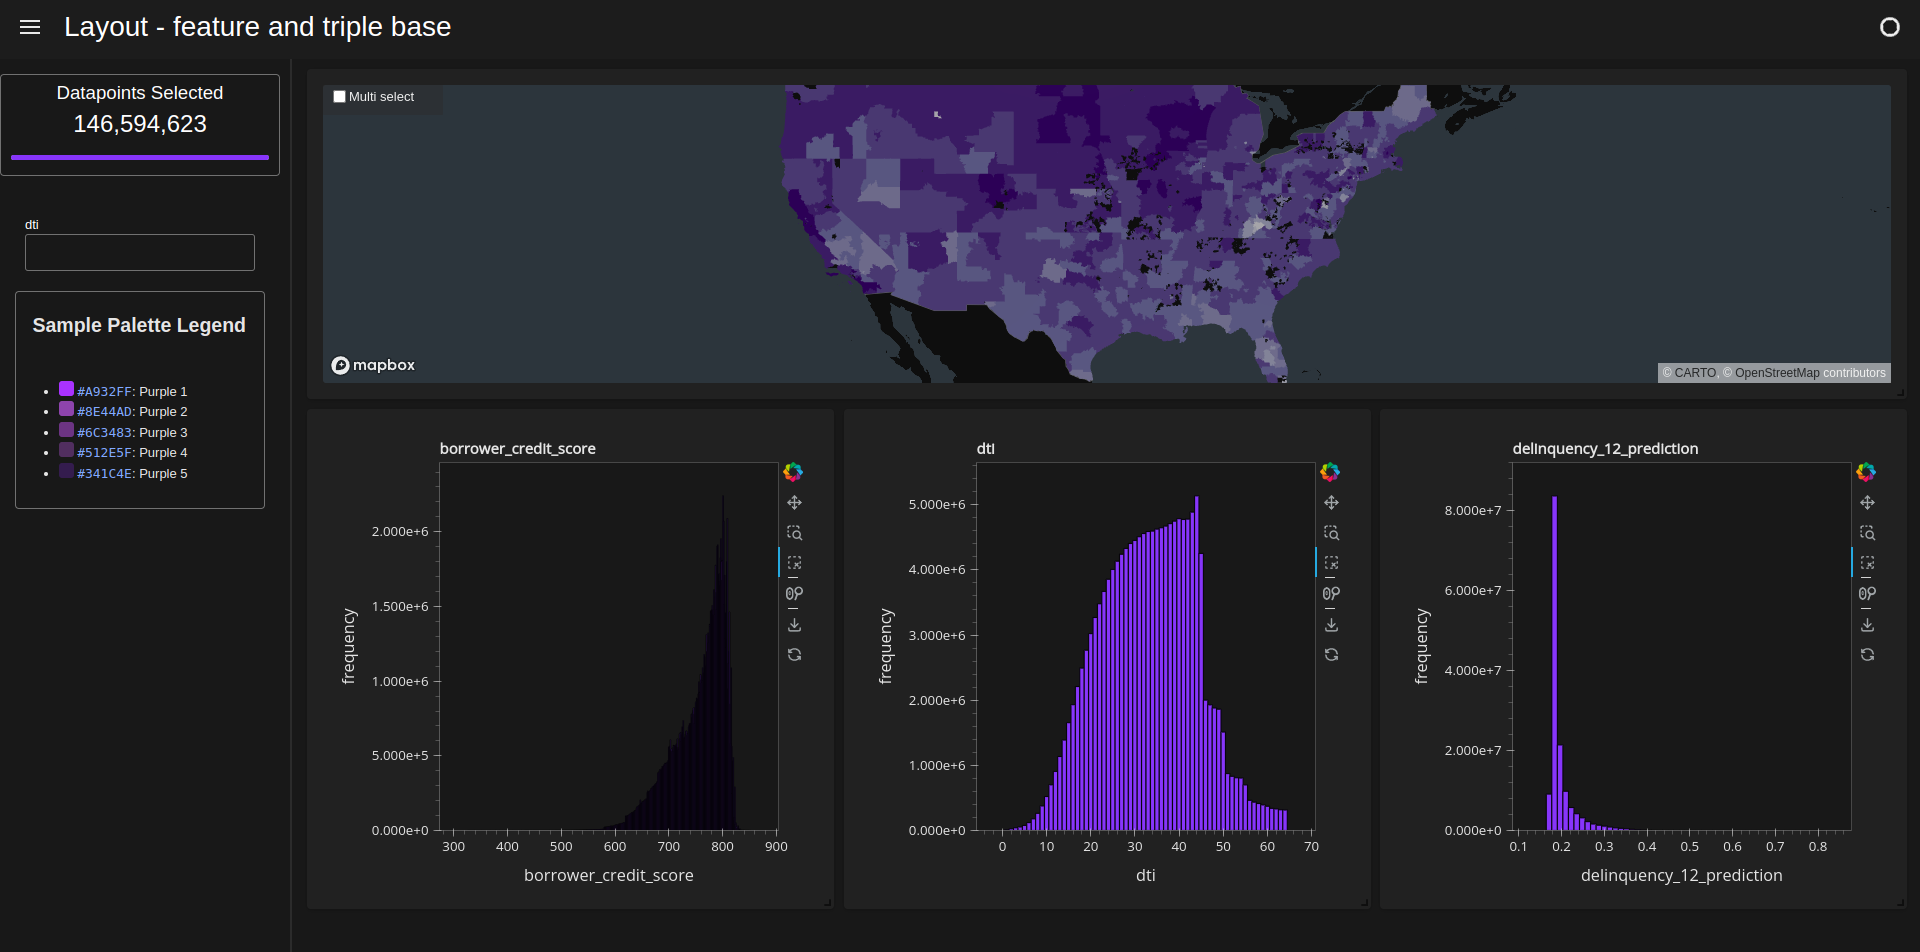Click the dti x-axis label

click(1145, 876)
